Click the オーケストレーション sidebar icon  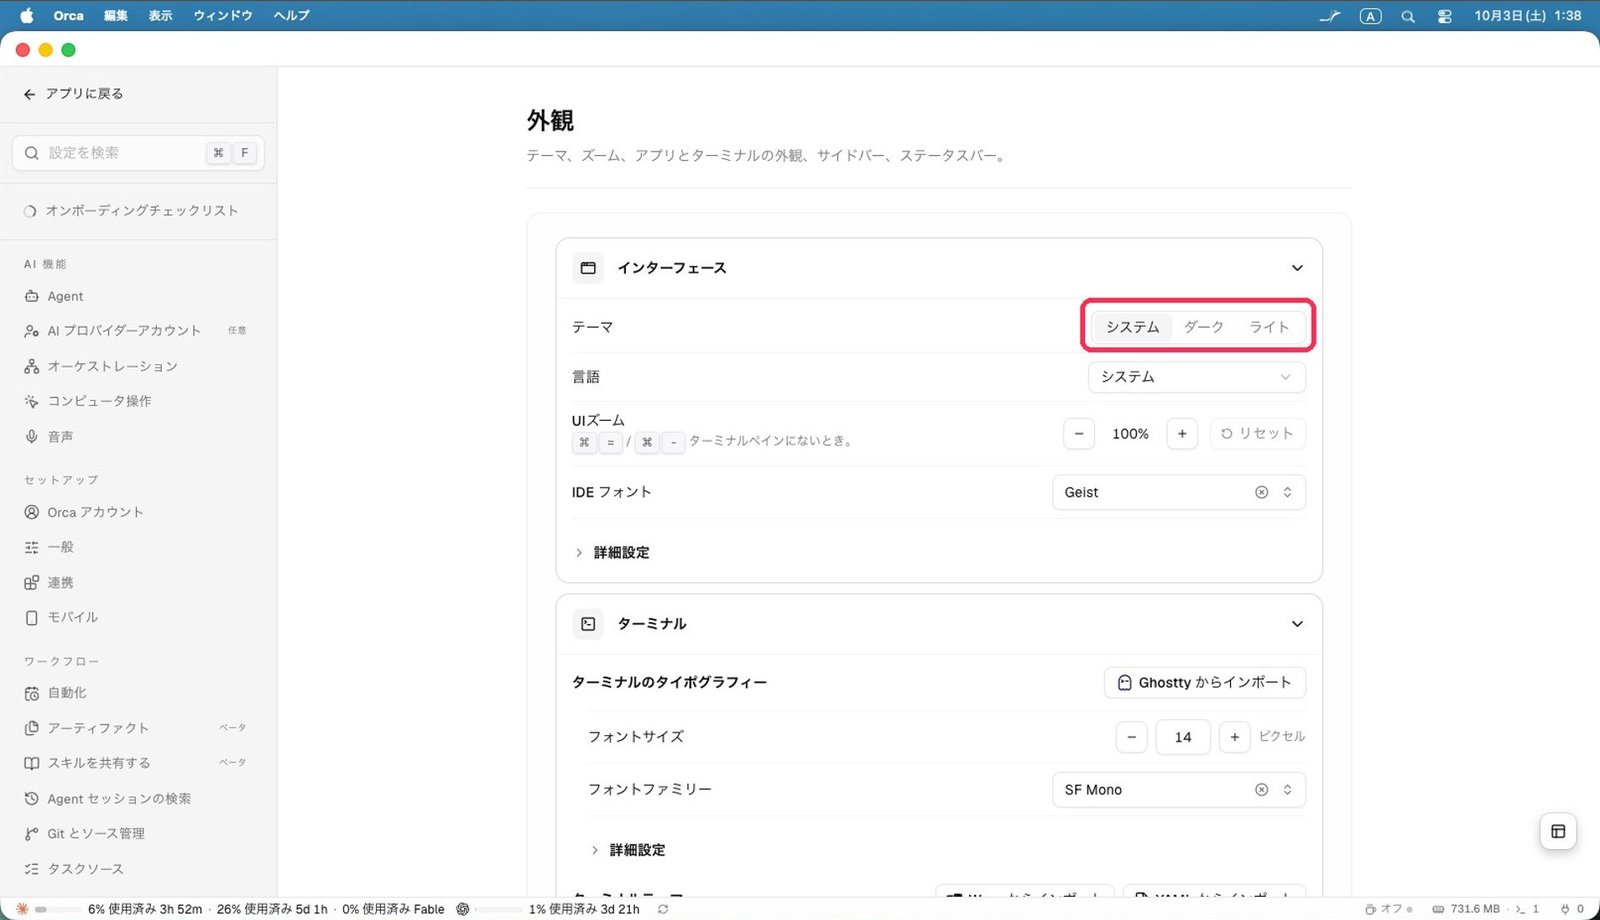32,366
